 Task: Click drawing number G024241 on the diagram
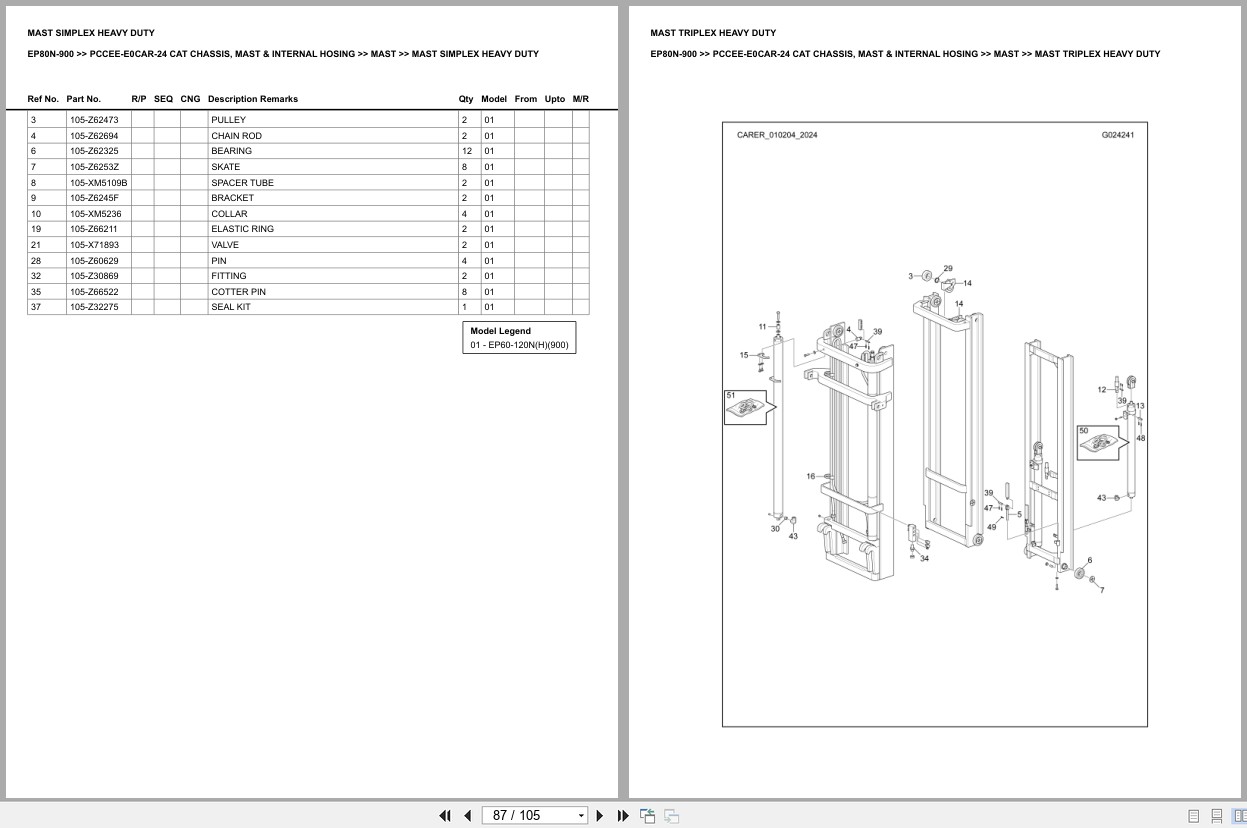tap(1119, 132)
